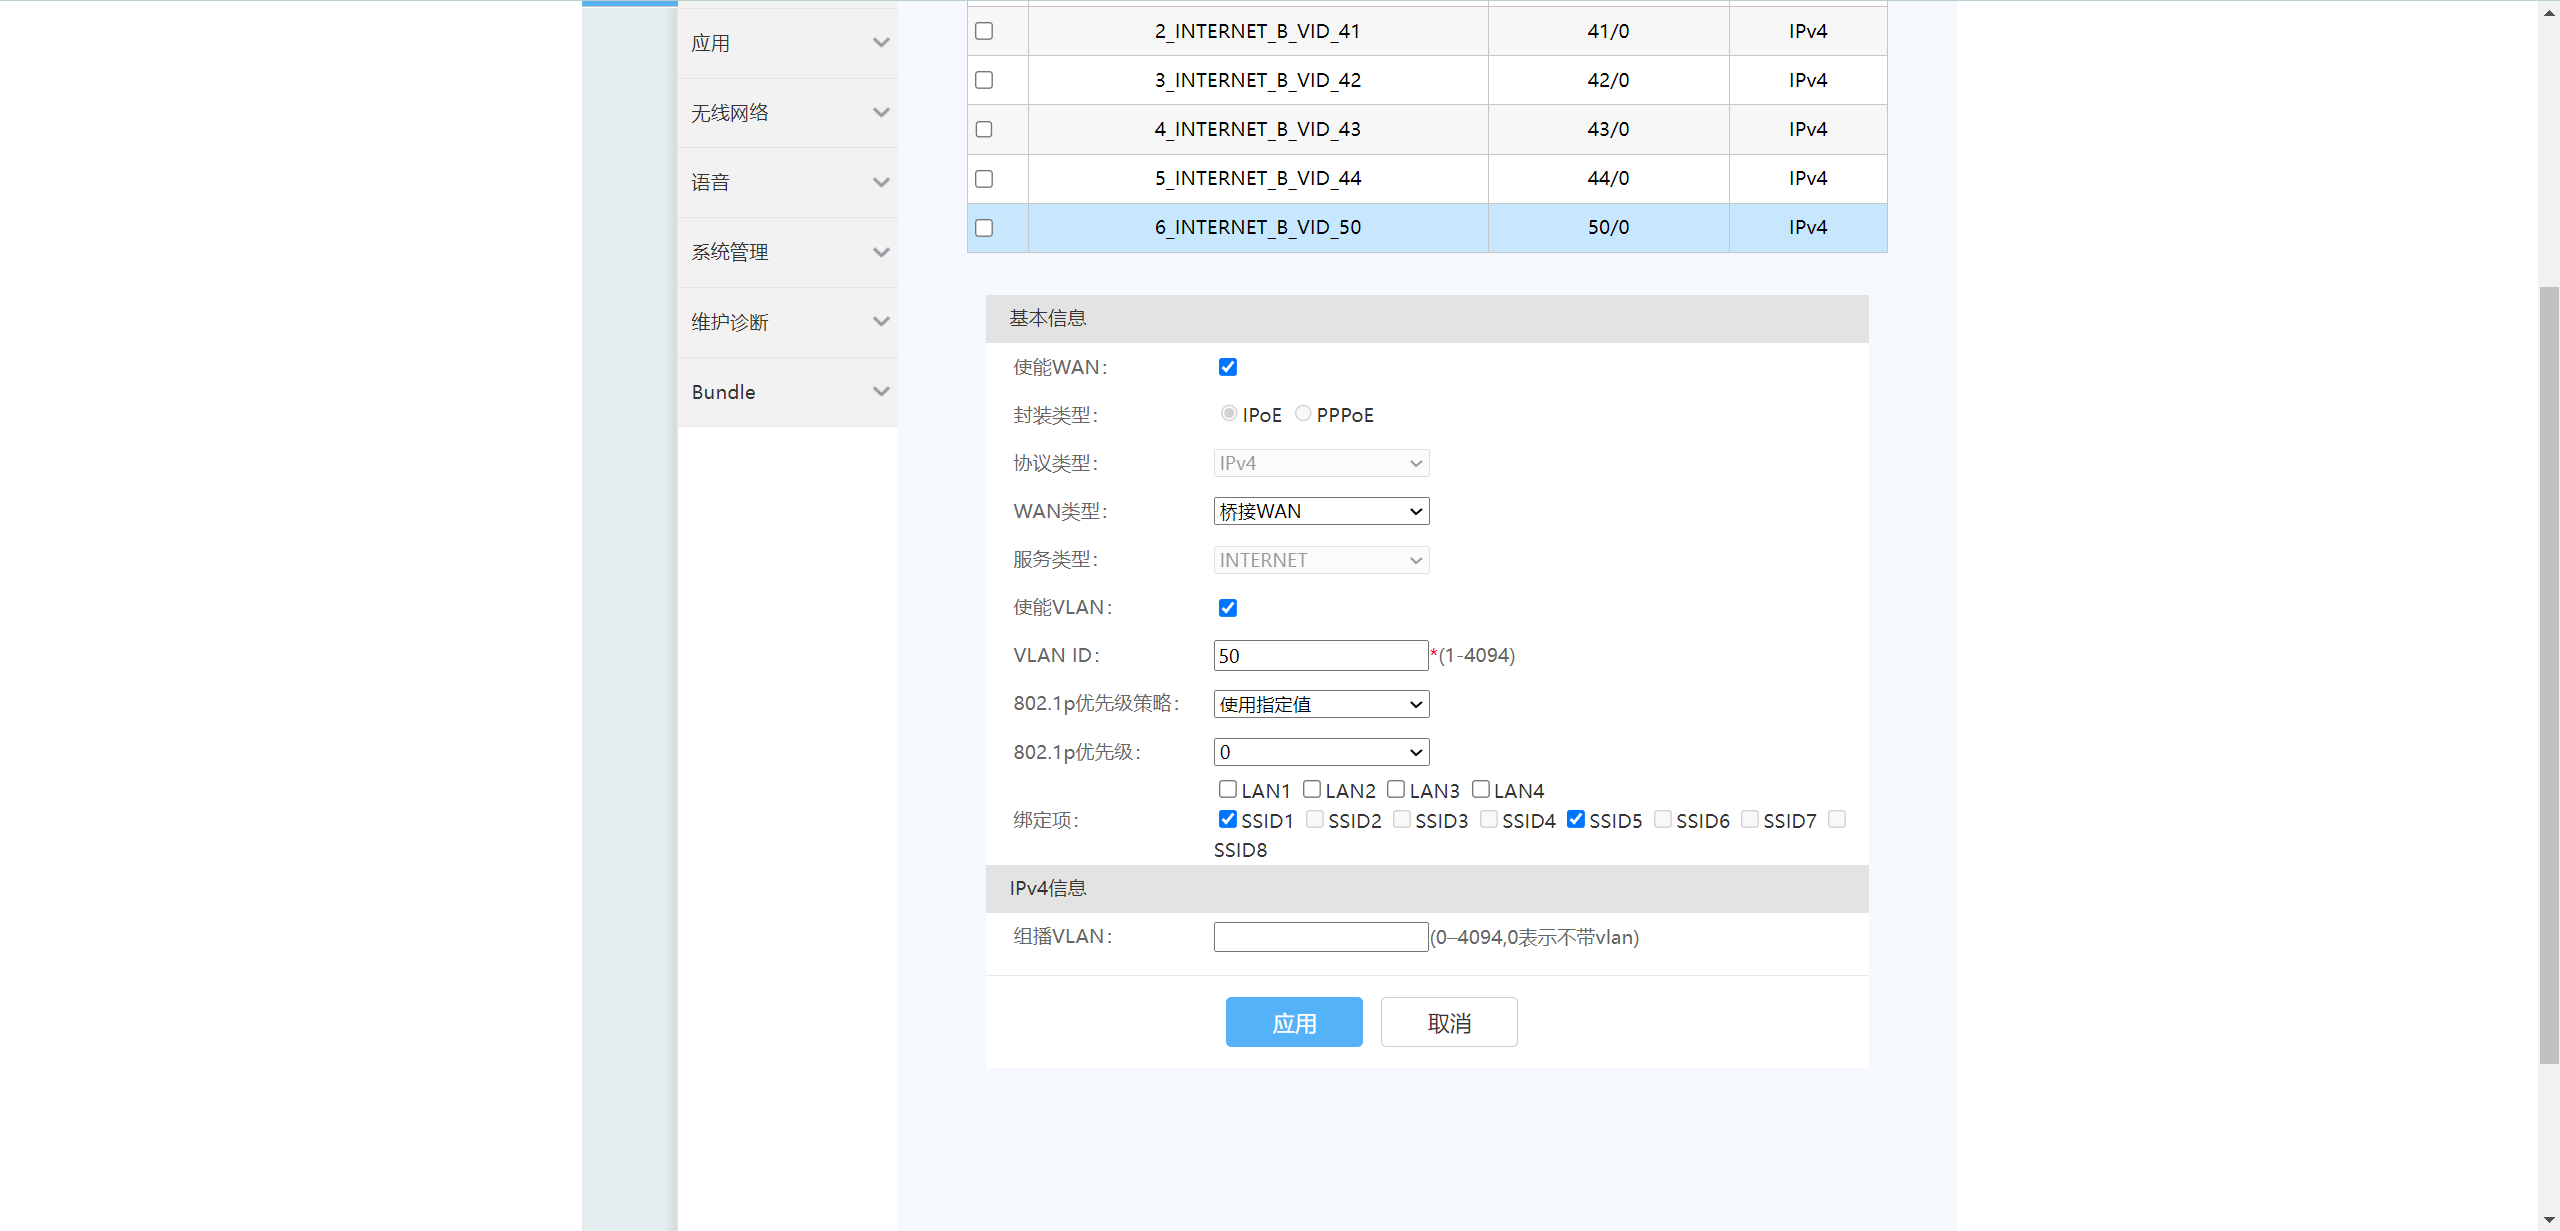Toggle the 使能VLAN checkbox
This screenshot has height=1231, width=2560.
(1228, 608)
